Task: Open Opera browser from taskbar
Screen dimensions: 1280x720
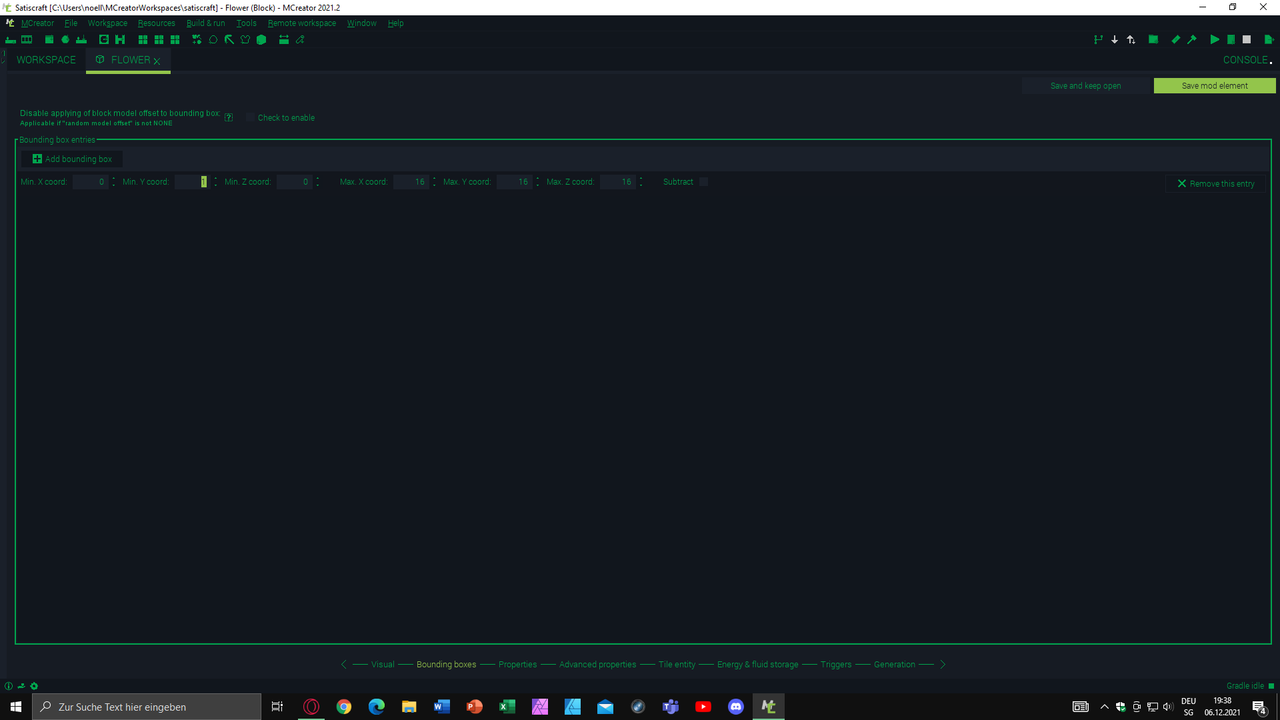Action: [x=311, y=706]
